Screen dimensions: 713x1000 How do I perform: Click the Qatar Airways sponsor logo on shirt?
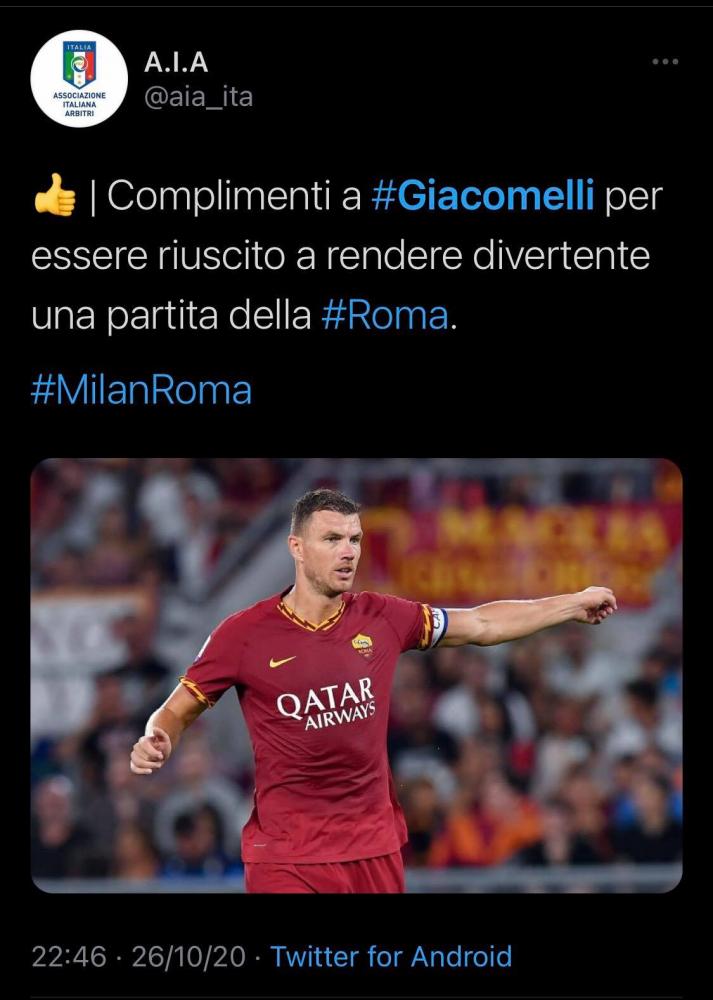pos(326,703)
